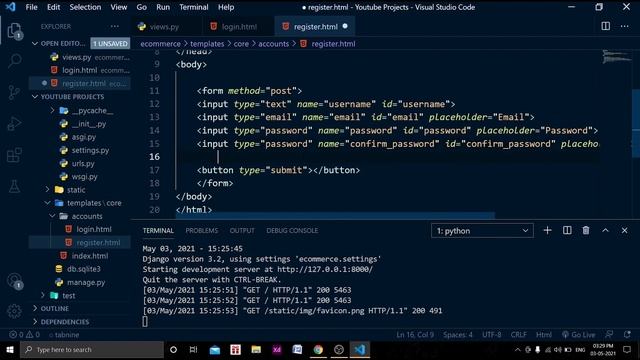Click UTF-8 encoding status item
The width and height of the screenshot is (640, 360).
coord(491,335)
